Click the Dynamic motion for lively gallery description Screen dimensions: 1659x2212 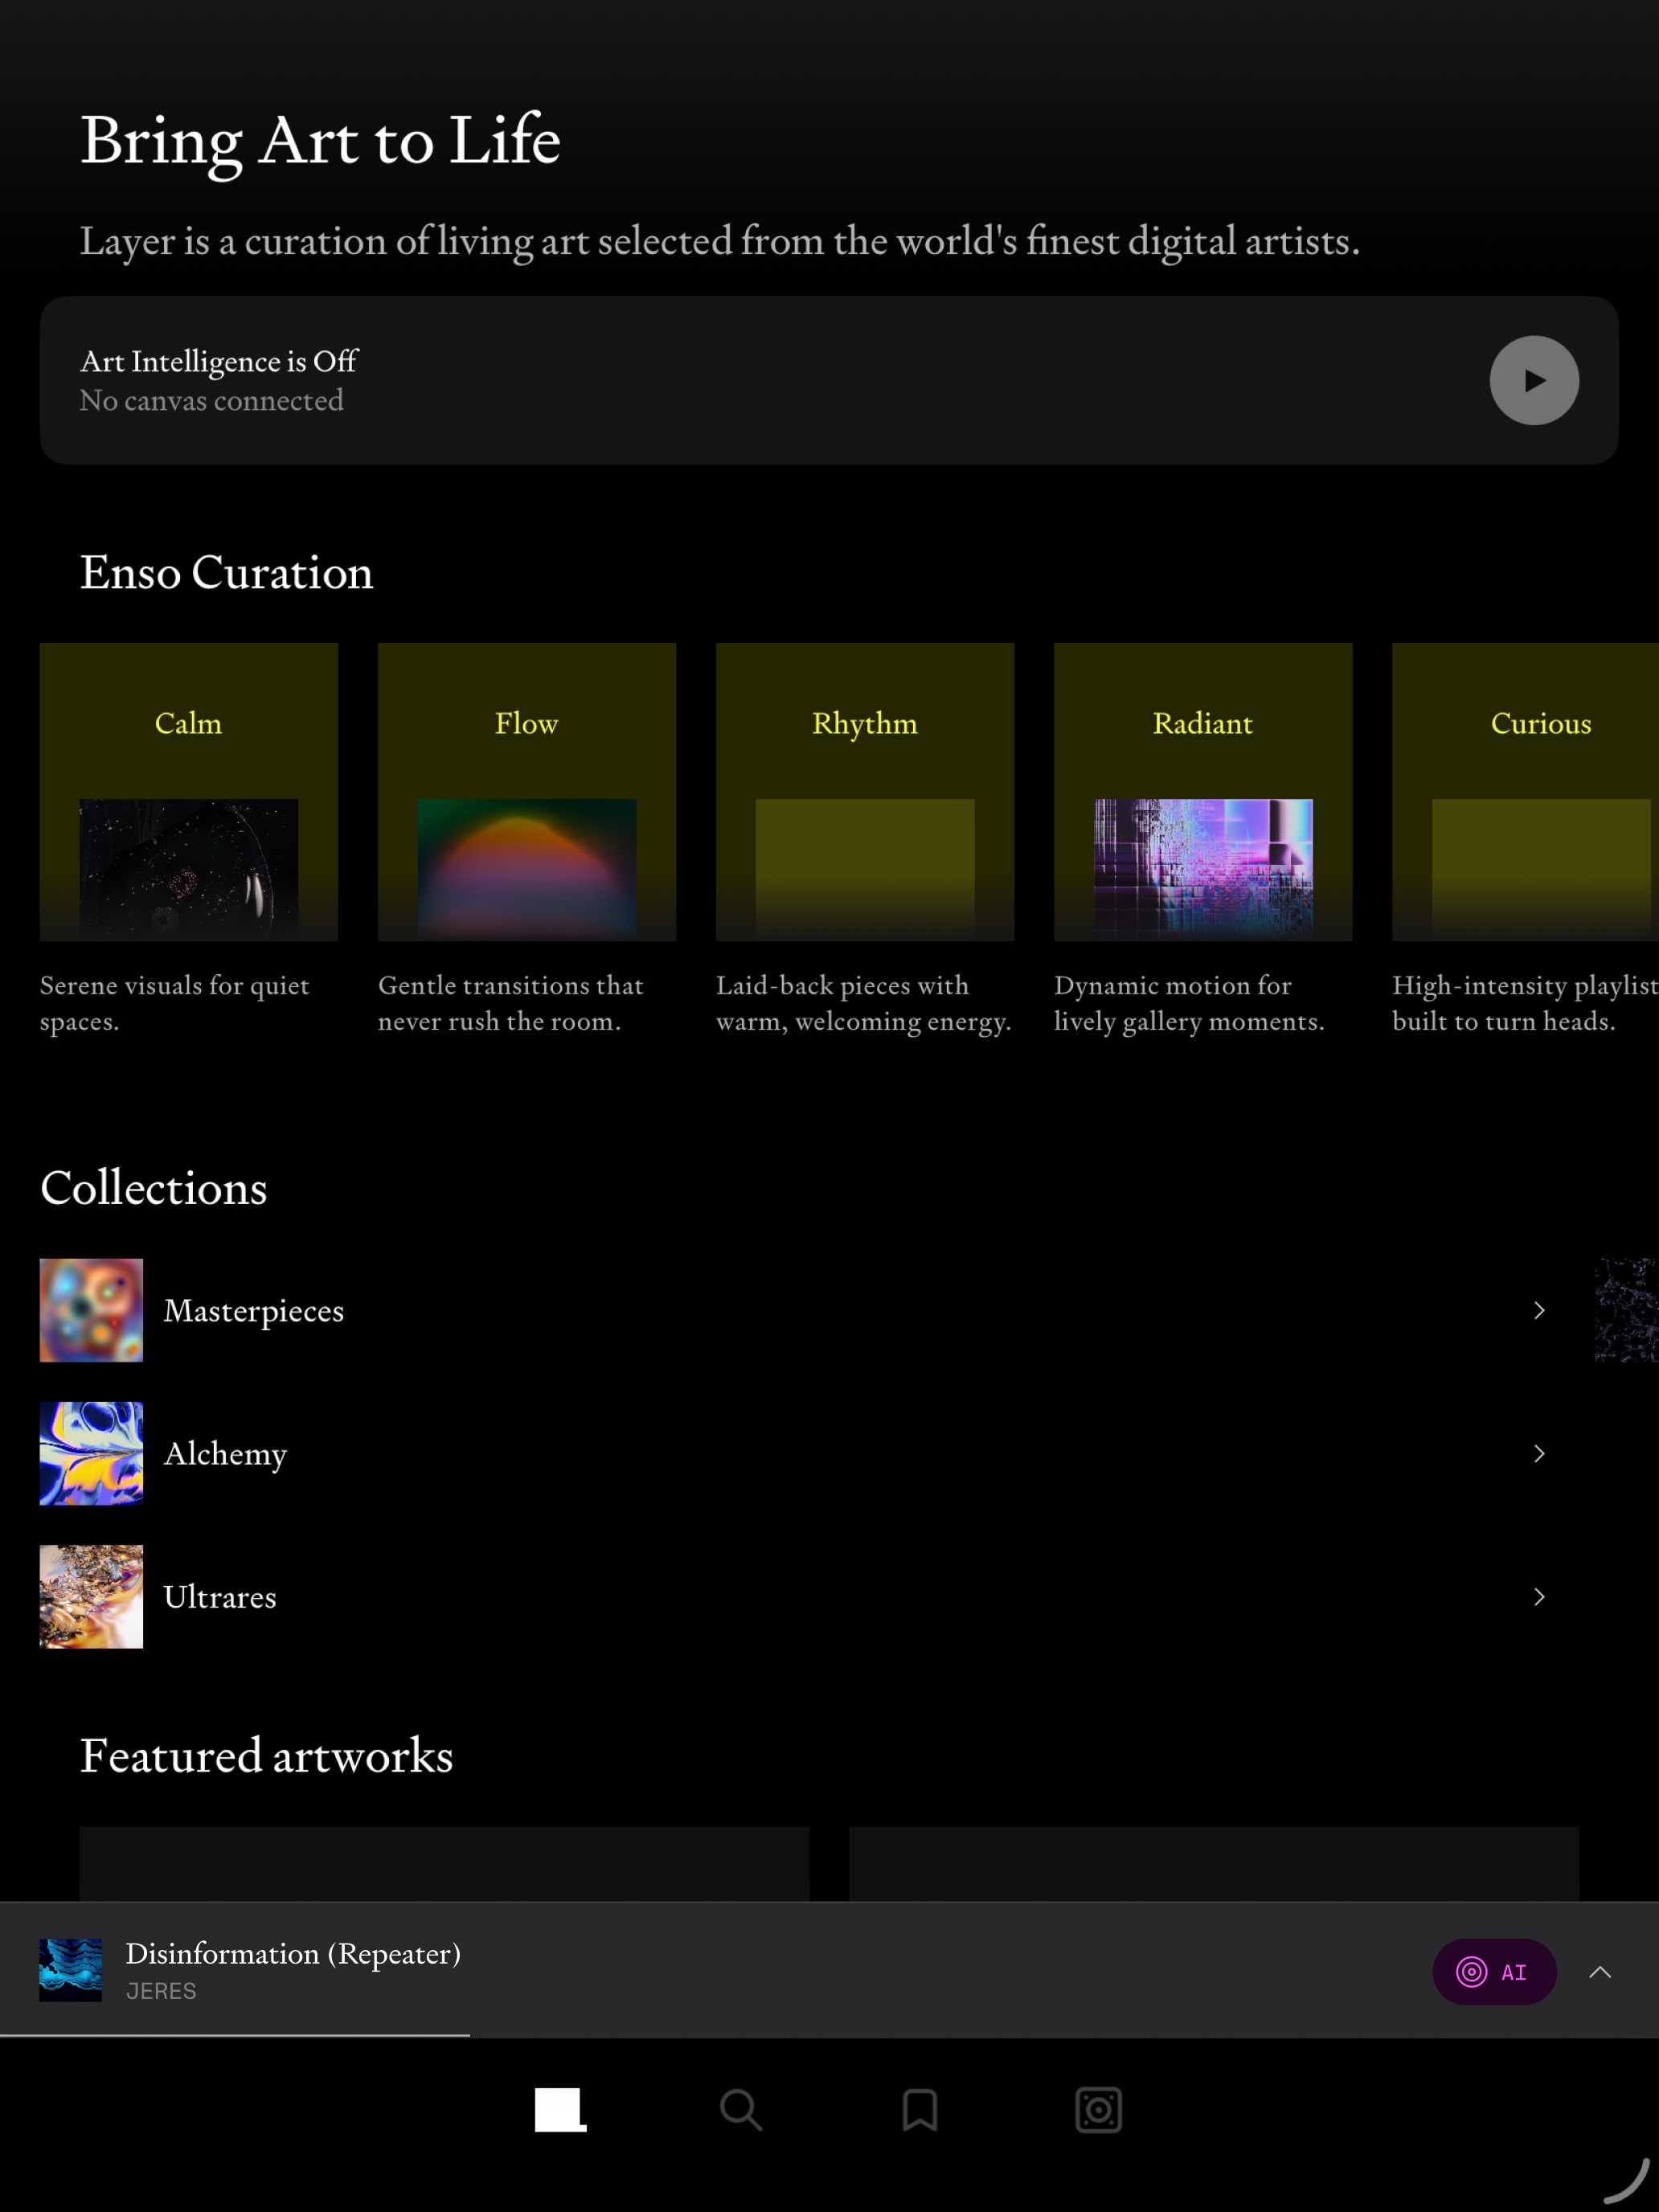coord(1189,1003)
